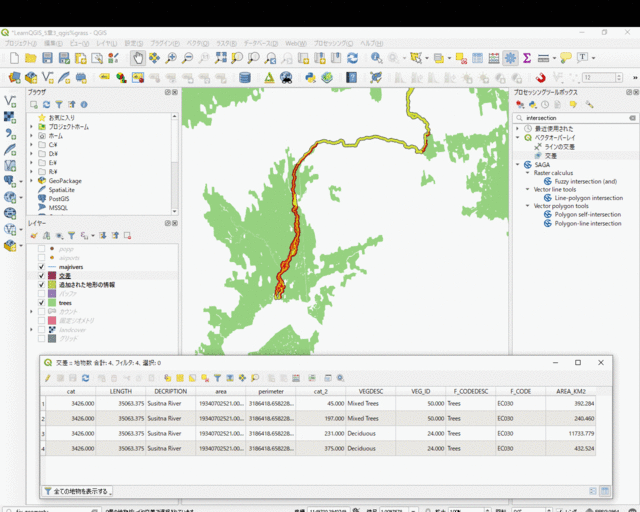Viewport: 640px width, 512px height.
Task: Click the Zoom Out magnifier icon
Action: point(187,58)
